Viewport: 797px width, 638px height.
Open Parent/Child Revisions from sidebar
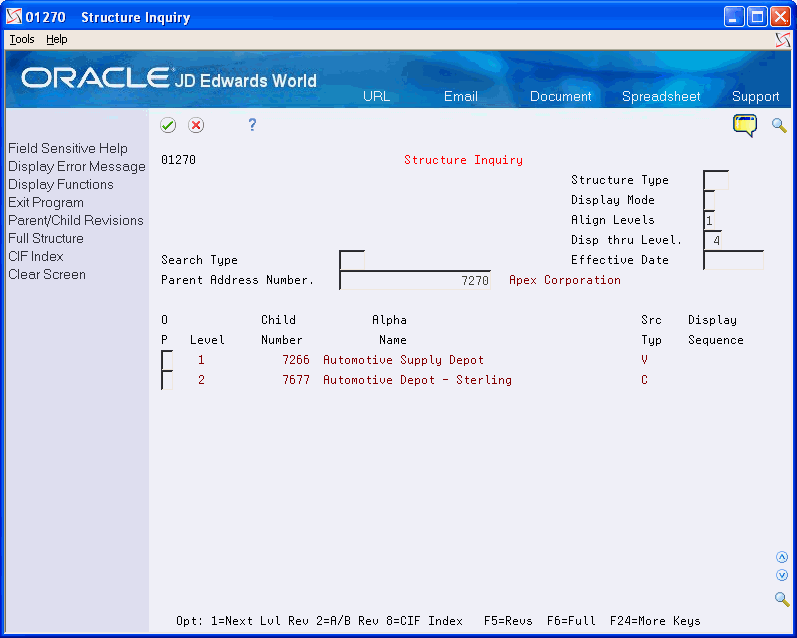76,220
